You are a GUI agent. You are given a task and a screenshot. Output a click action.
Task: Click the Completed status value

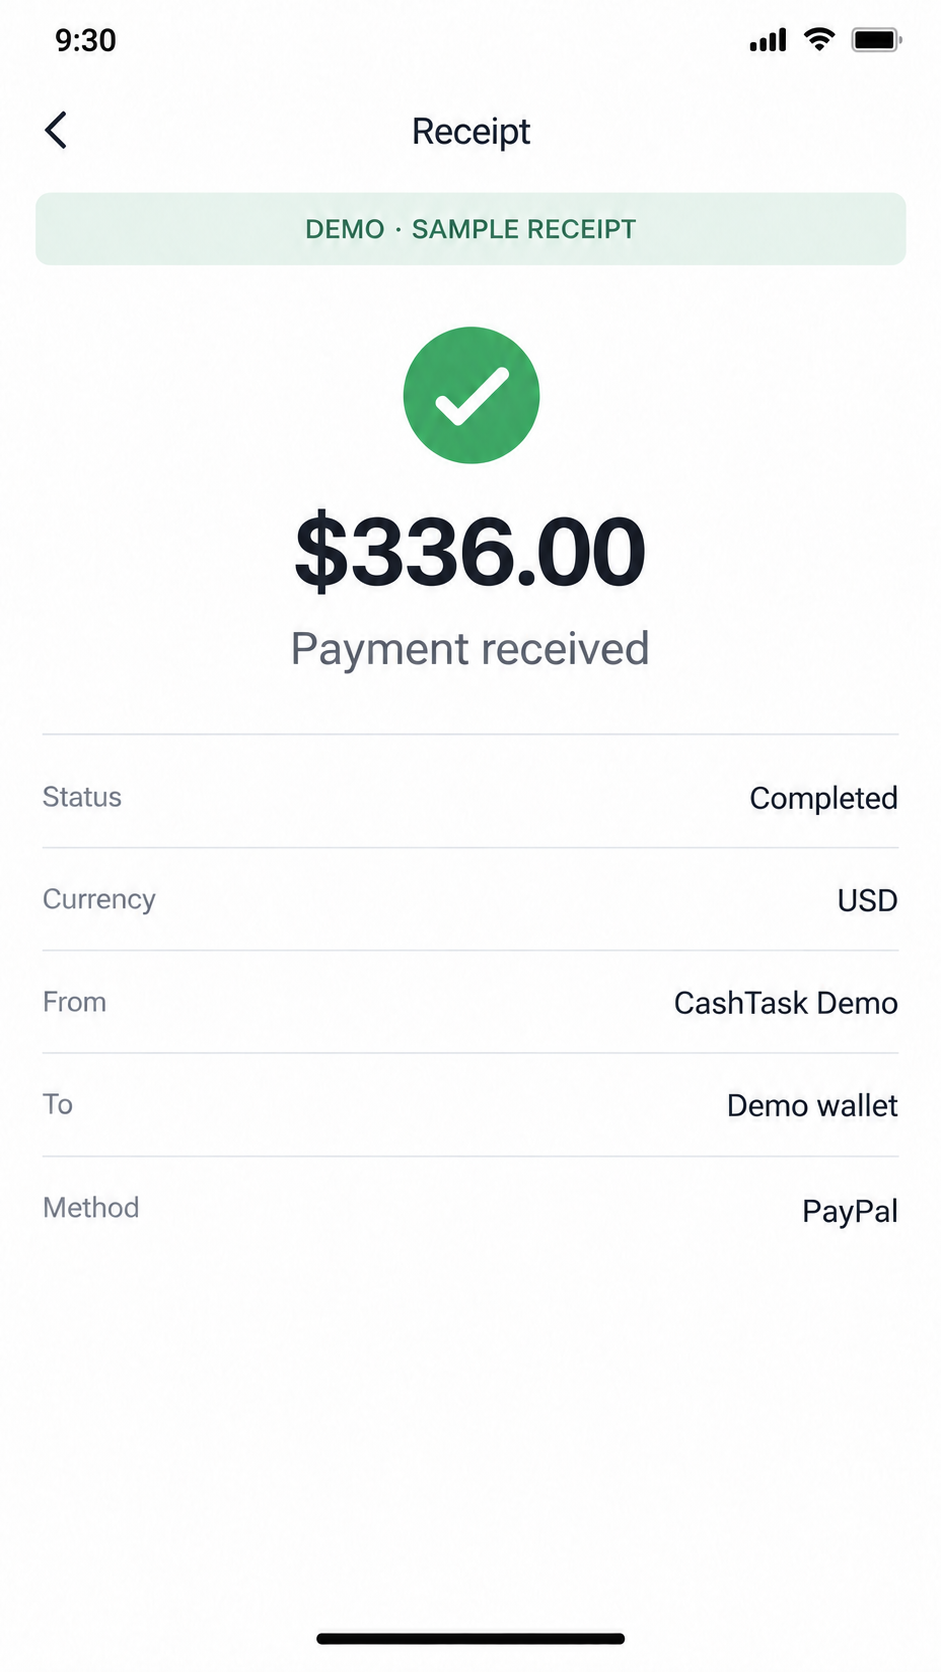(x=824, y=799)
